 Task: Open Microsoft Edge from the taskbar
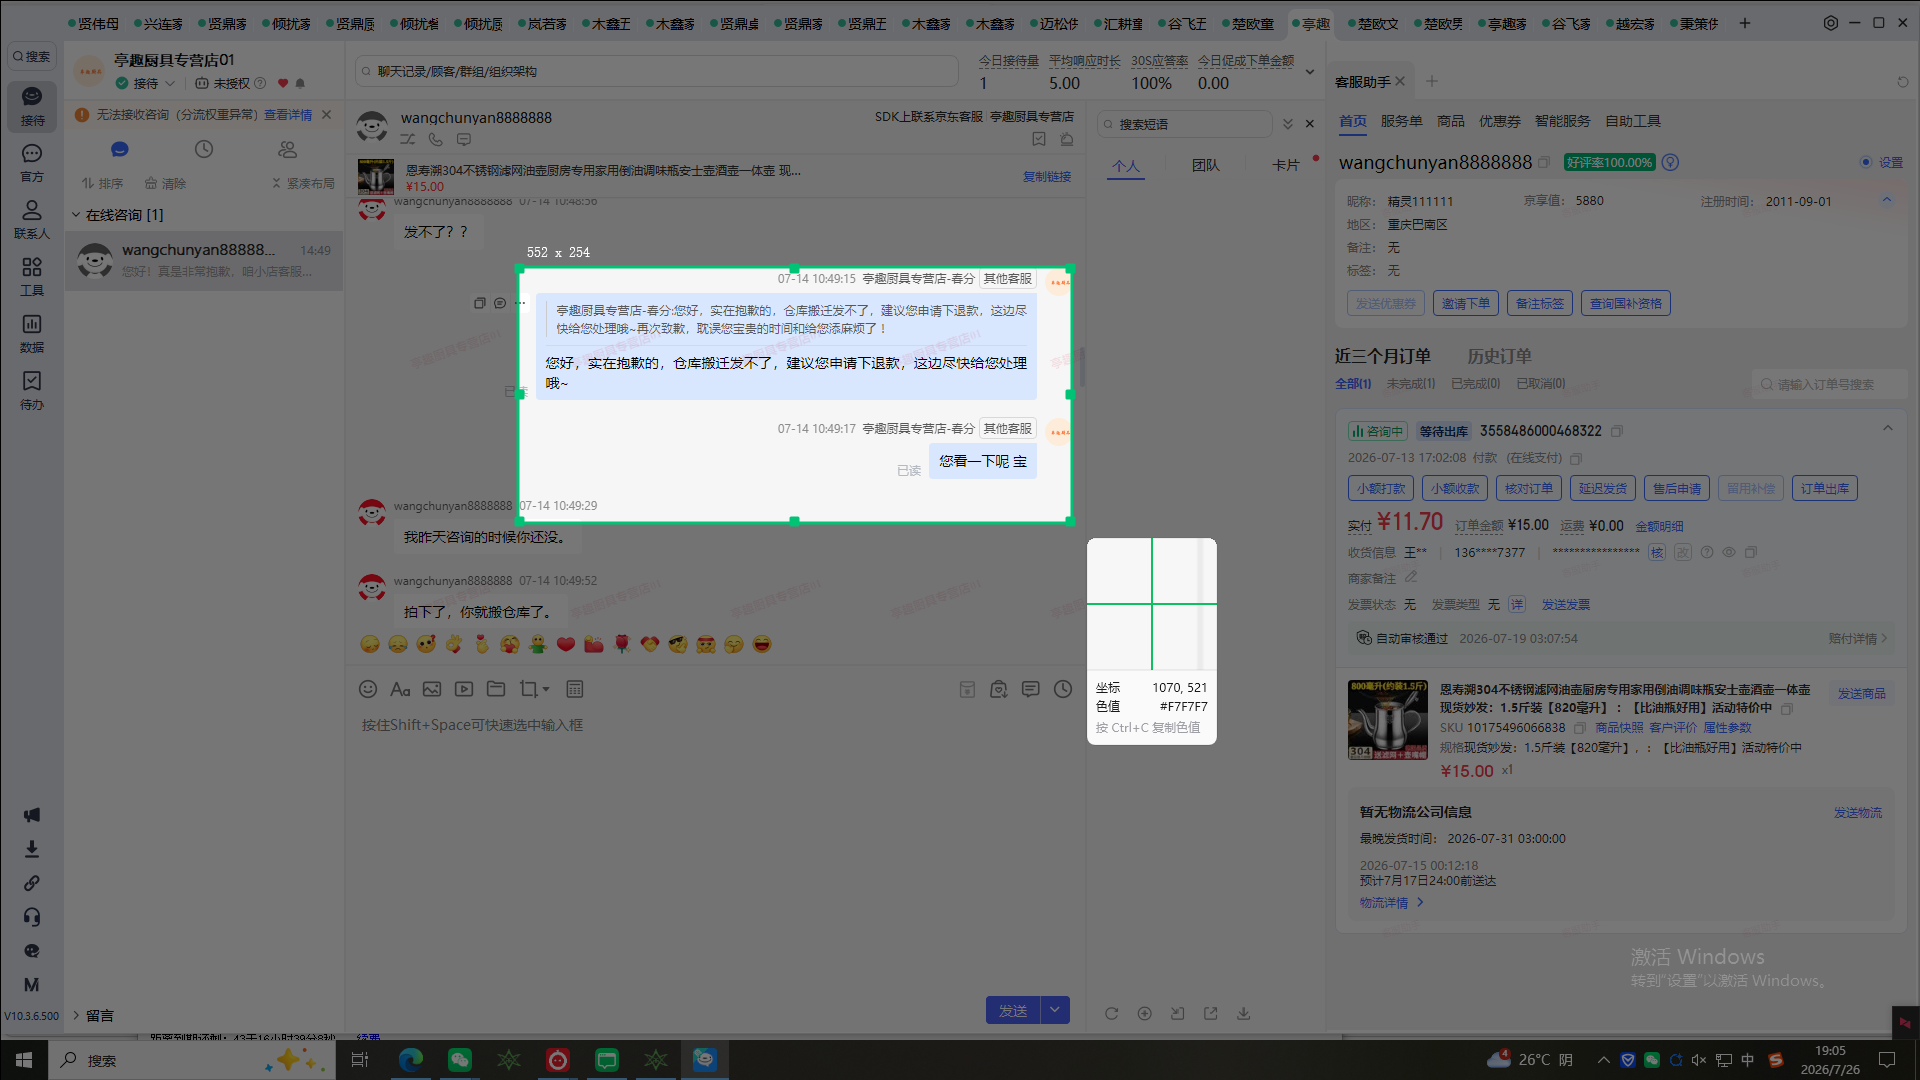point(410,1060)
